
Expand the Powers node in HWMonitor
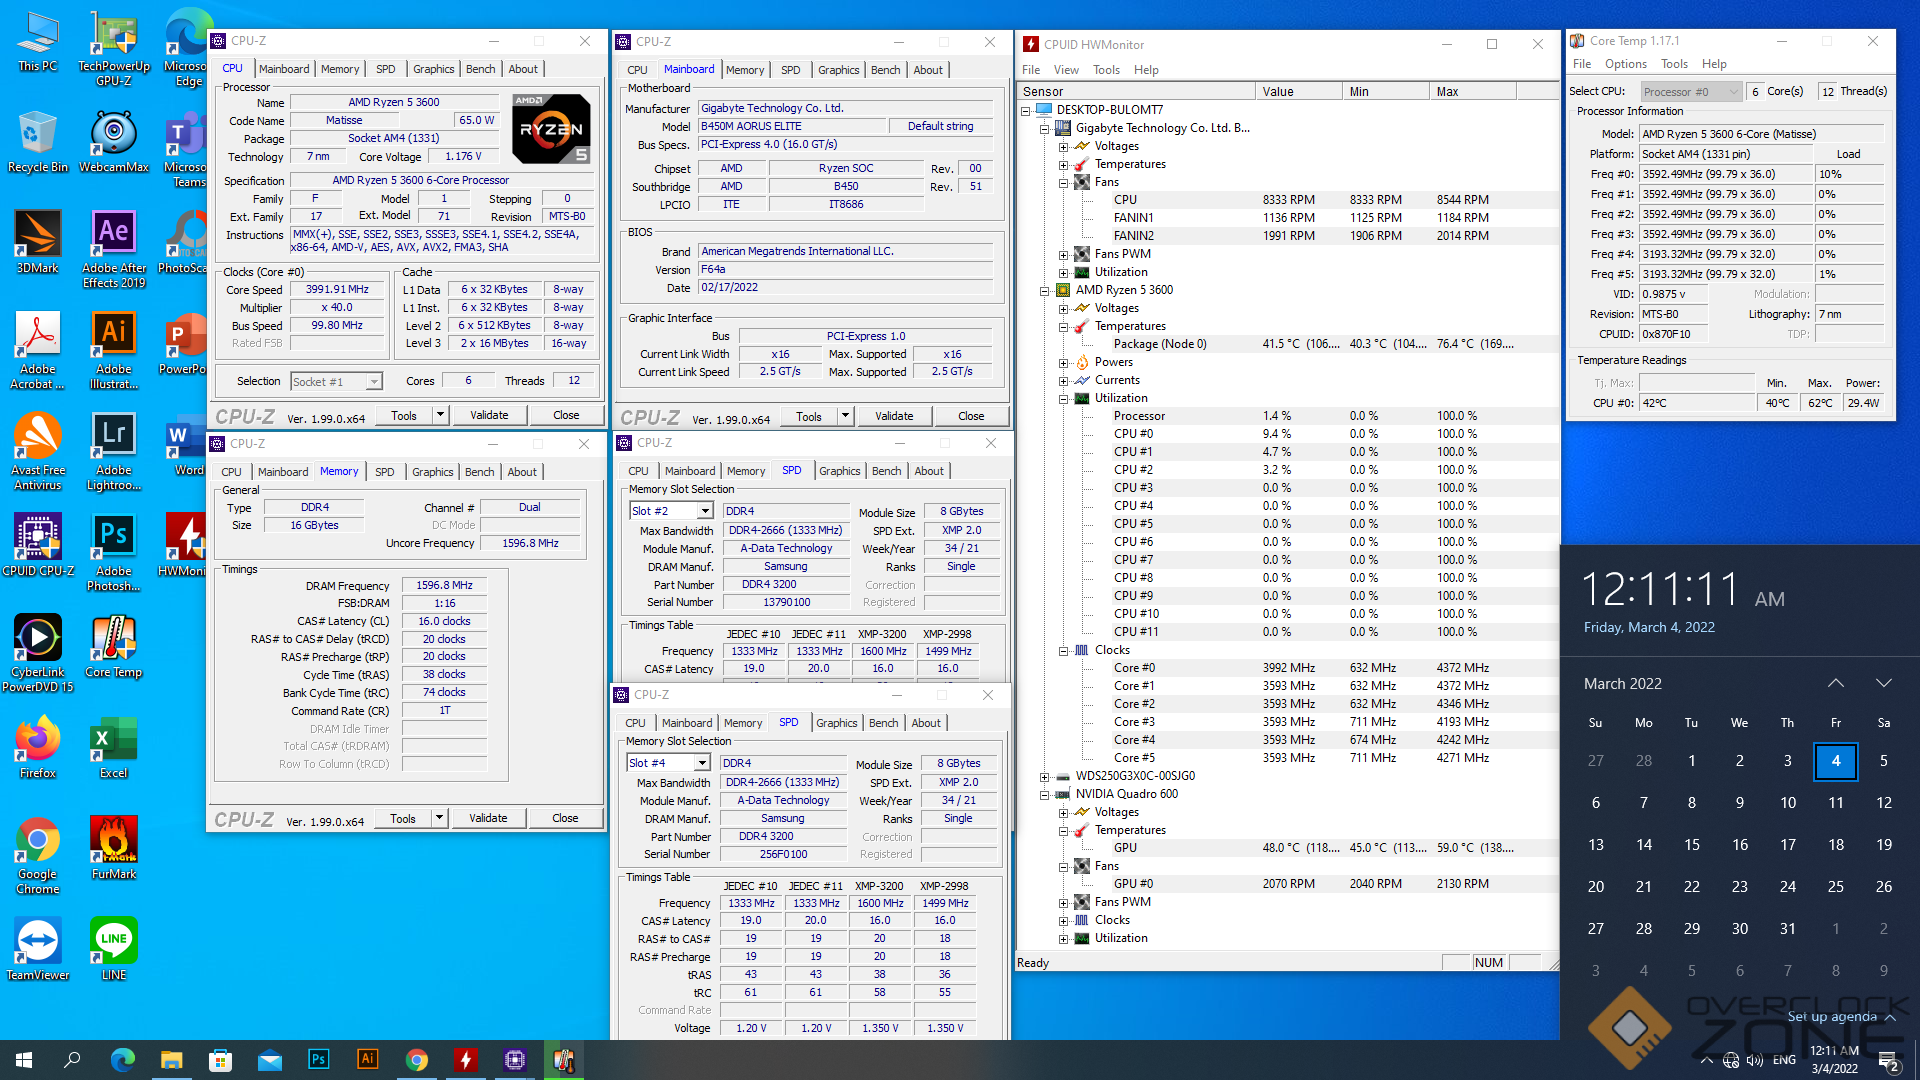click(1064, 362)
